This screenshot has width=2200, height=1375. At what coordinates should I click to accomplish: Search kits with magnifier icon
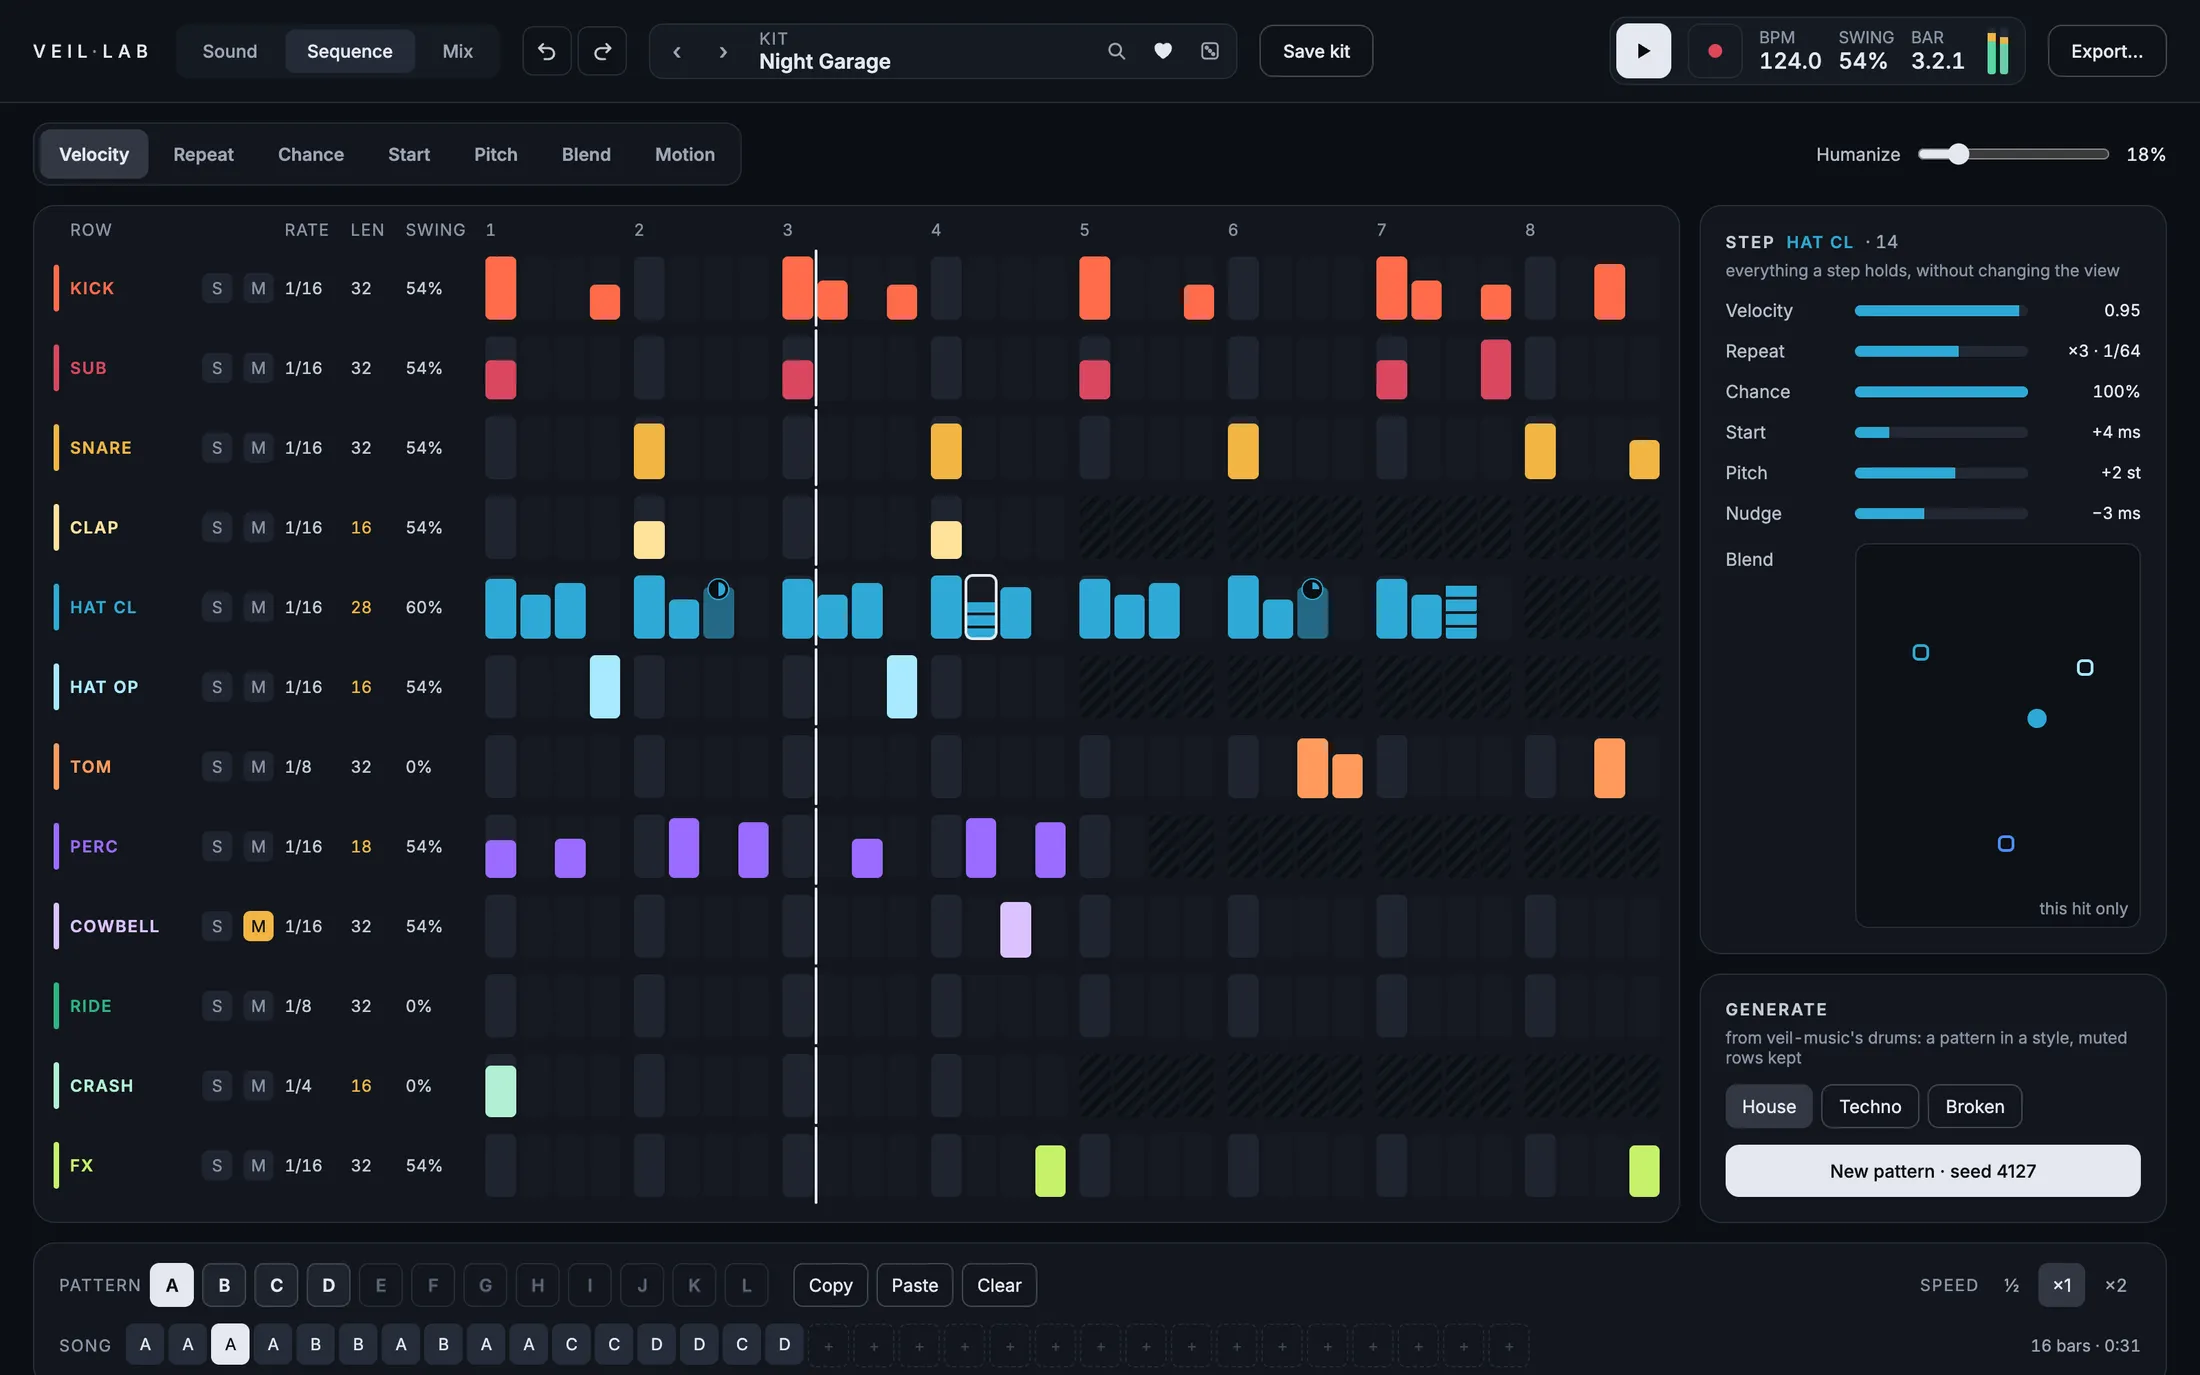point(1116,51)
